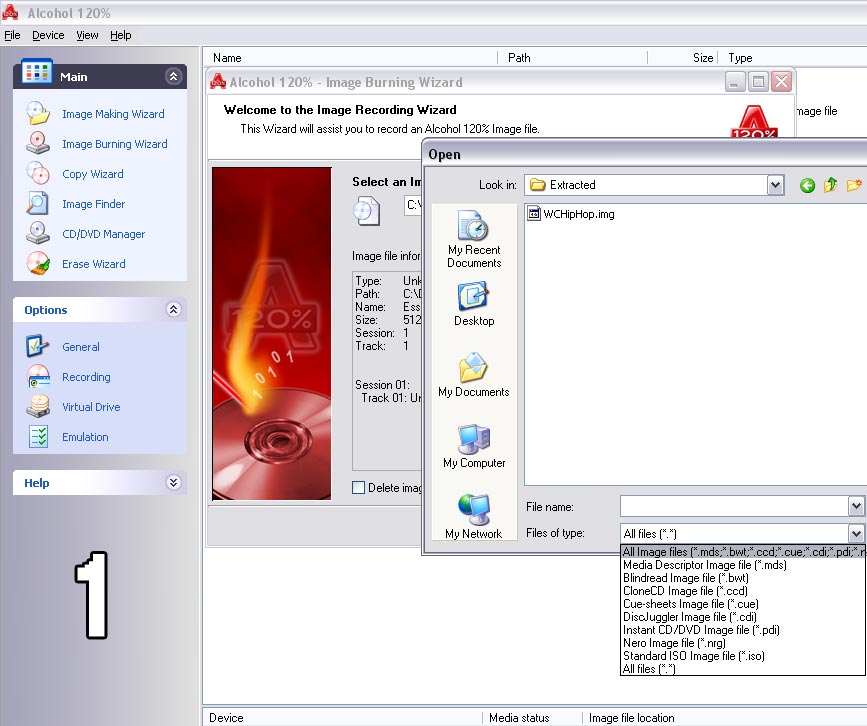Go to My Recent Documents place
Image resolution: width=867 pixels, height=726 pixels.
(474, 239)
